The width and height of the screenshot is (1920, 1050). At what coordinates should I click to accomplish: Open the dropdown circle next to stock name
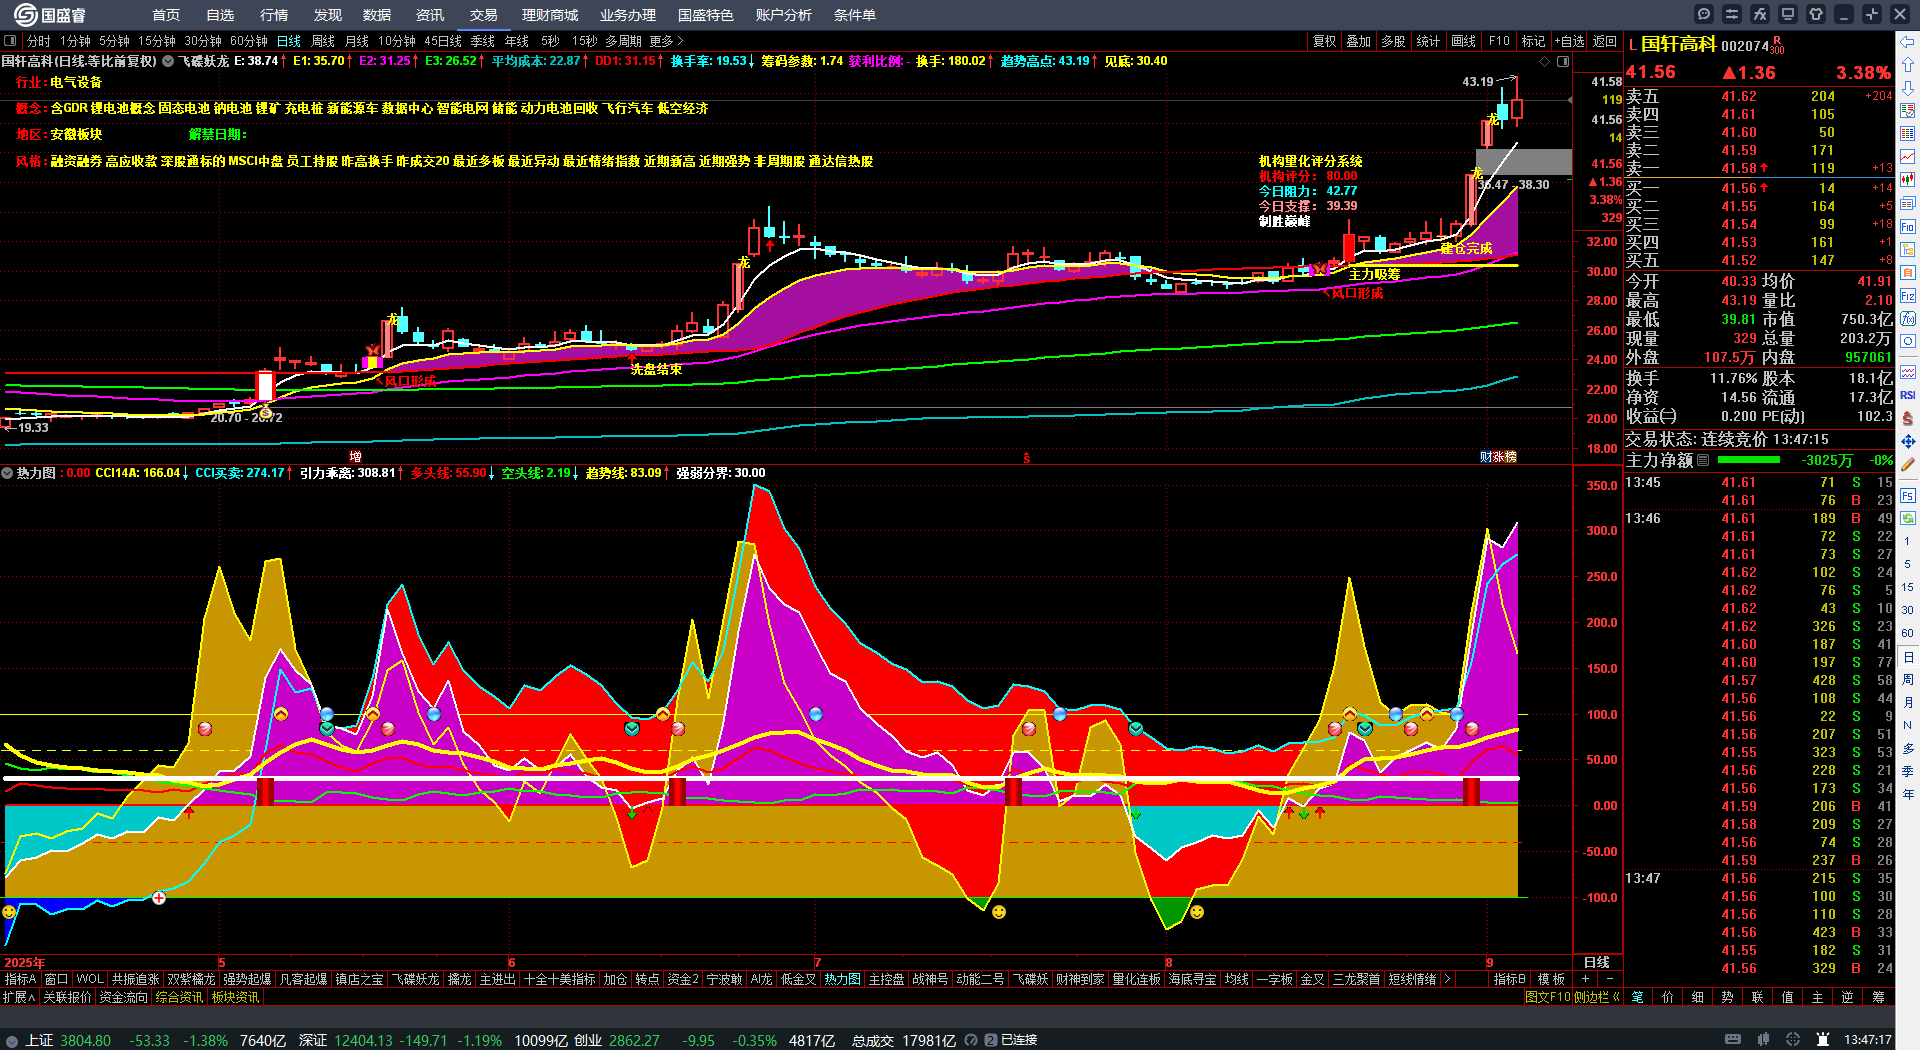[x=168, y=61]
